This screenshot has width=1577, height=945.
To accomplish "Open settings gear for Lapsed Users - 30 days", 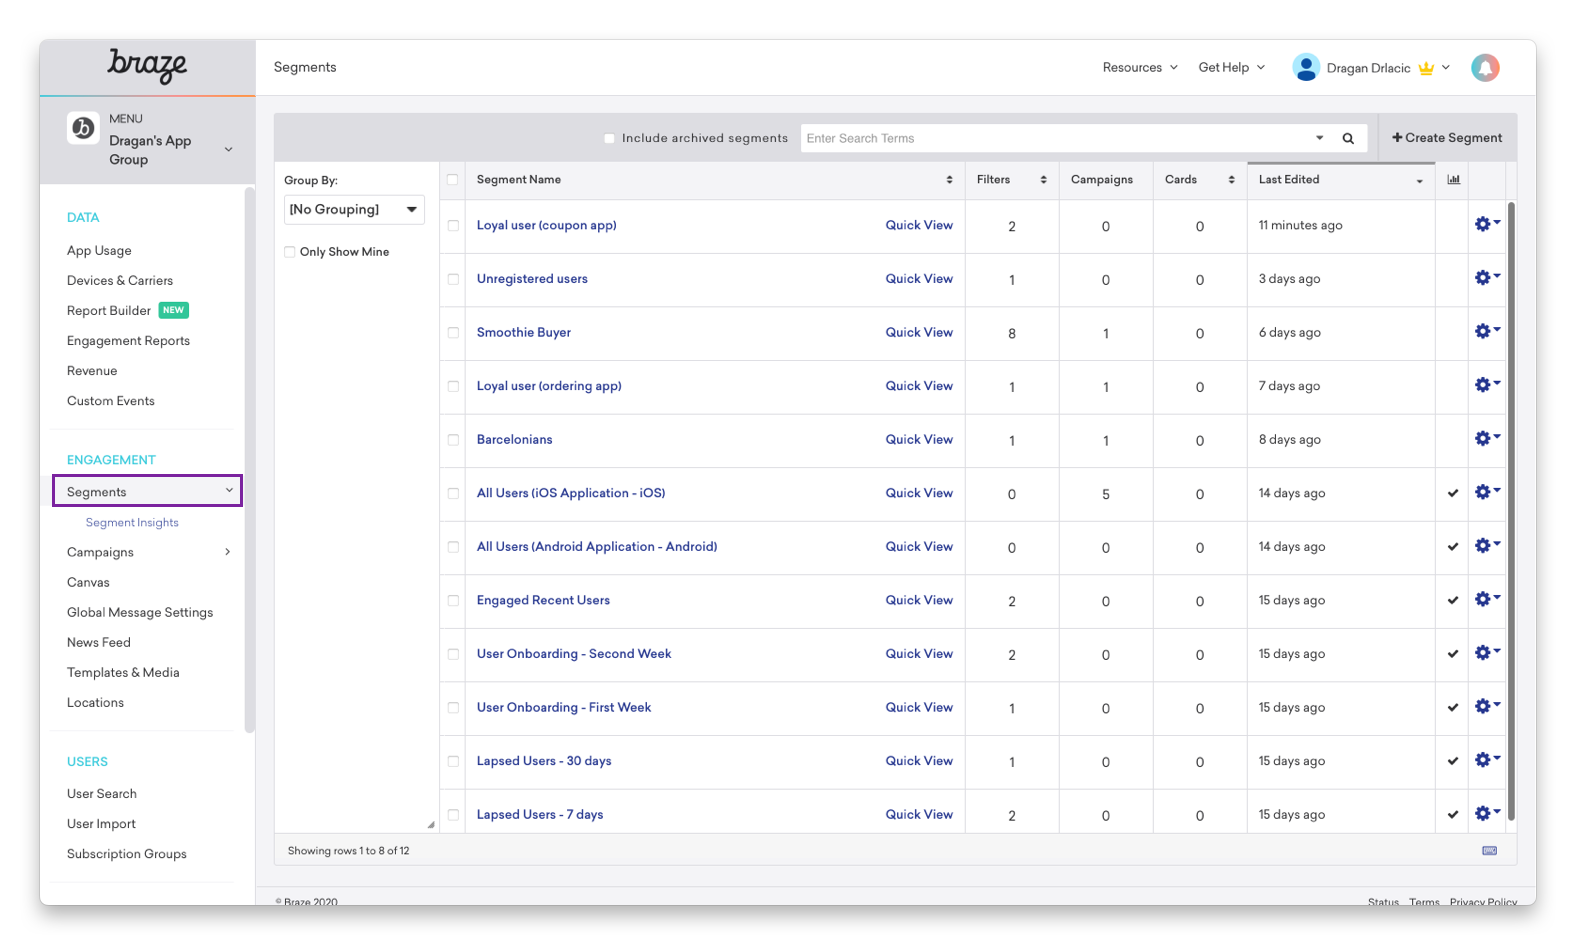I will pos(1487,760).
